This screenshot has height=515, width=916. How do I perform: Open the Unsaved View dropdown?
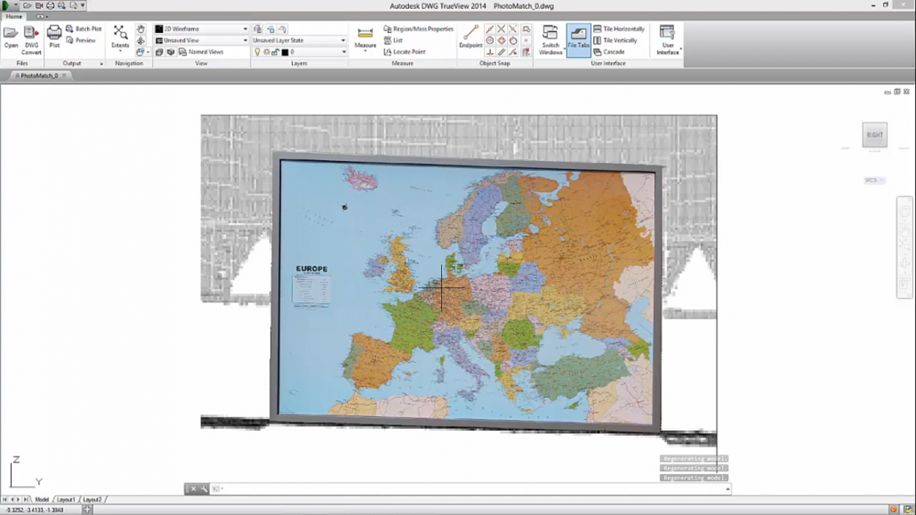click(200, 40)
